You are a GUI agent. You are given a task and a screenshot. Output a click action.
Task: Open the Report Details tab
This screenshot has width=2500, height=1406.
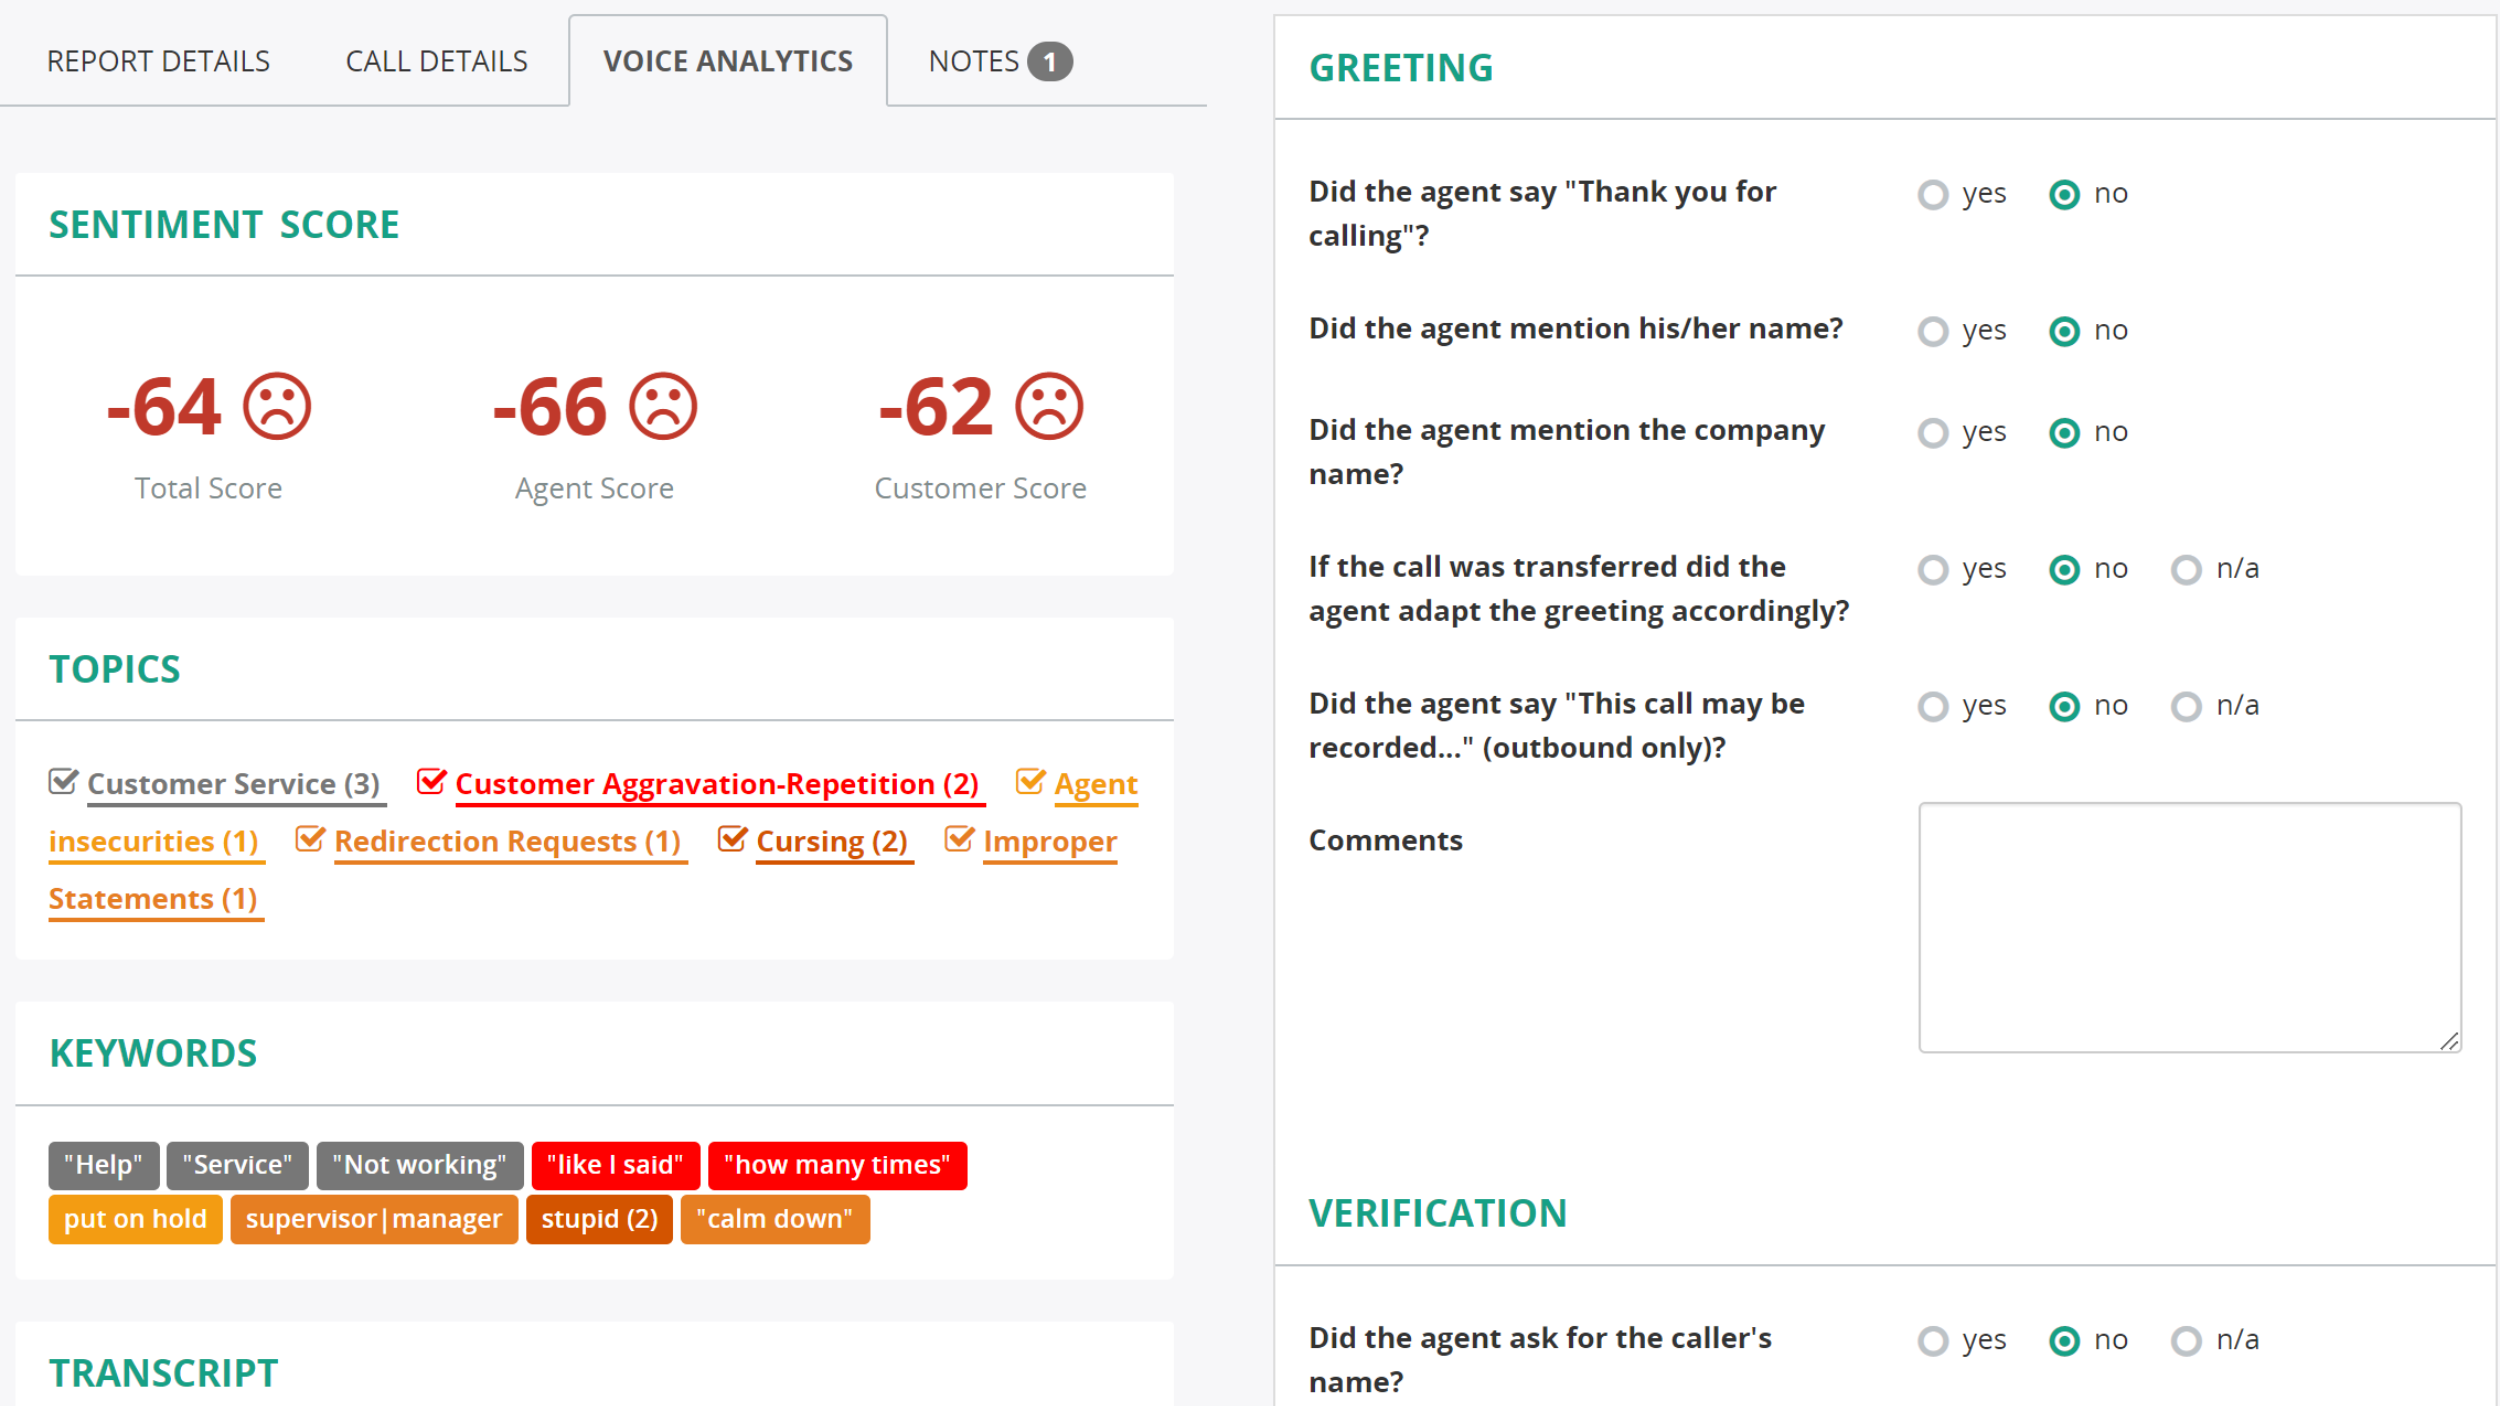pos(158,61)
